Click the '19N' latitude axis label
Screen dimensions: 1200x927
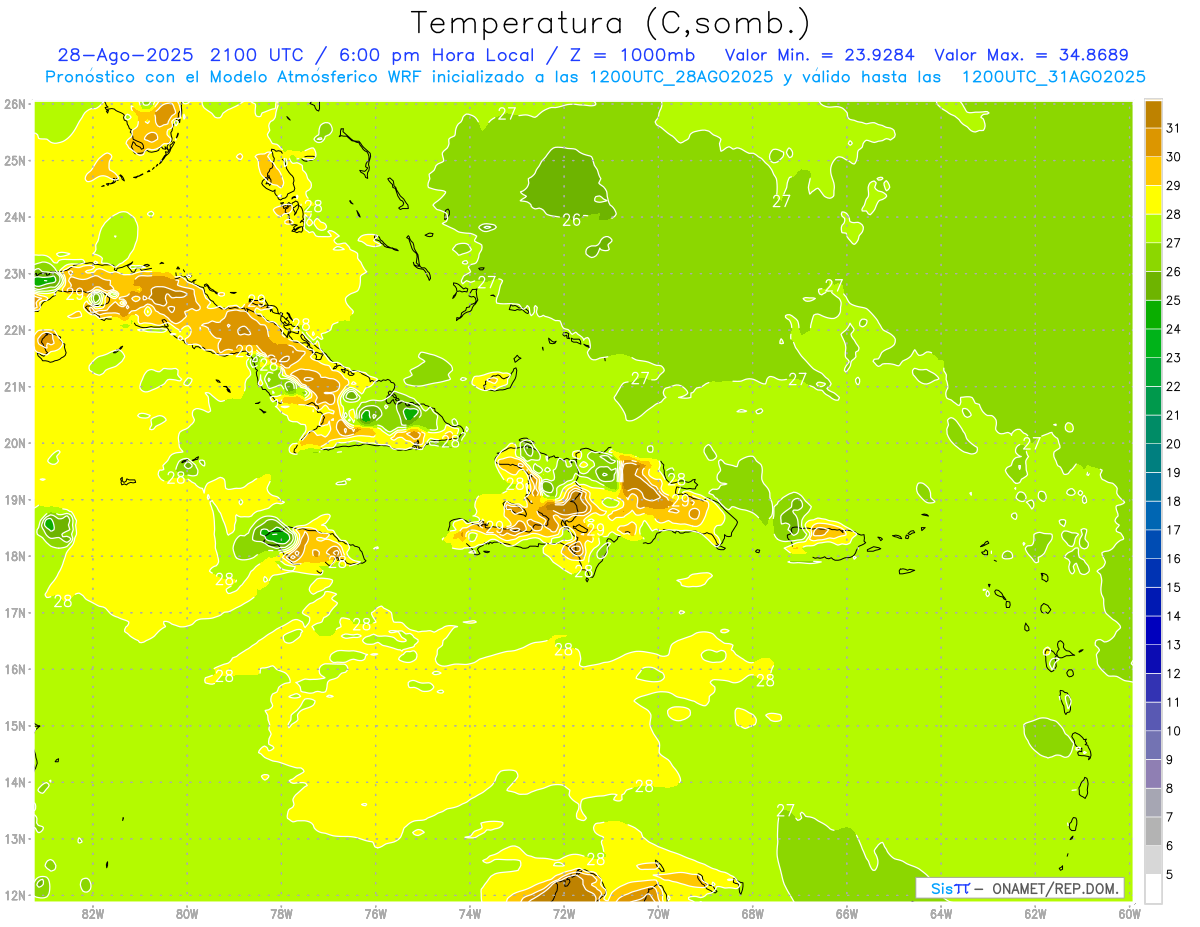pos(15,500)
